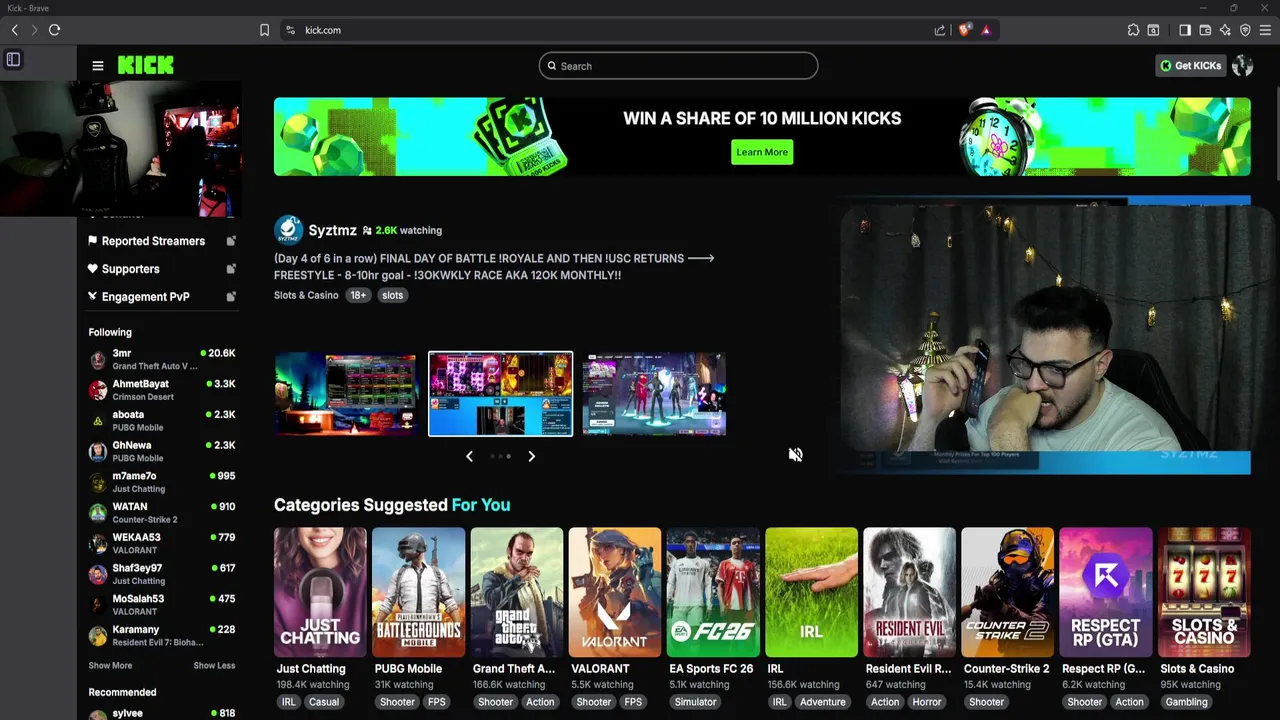Open aboata streamer avatar in Following
This screenshot has width=1280, height=720.
[97, 421]
